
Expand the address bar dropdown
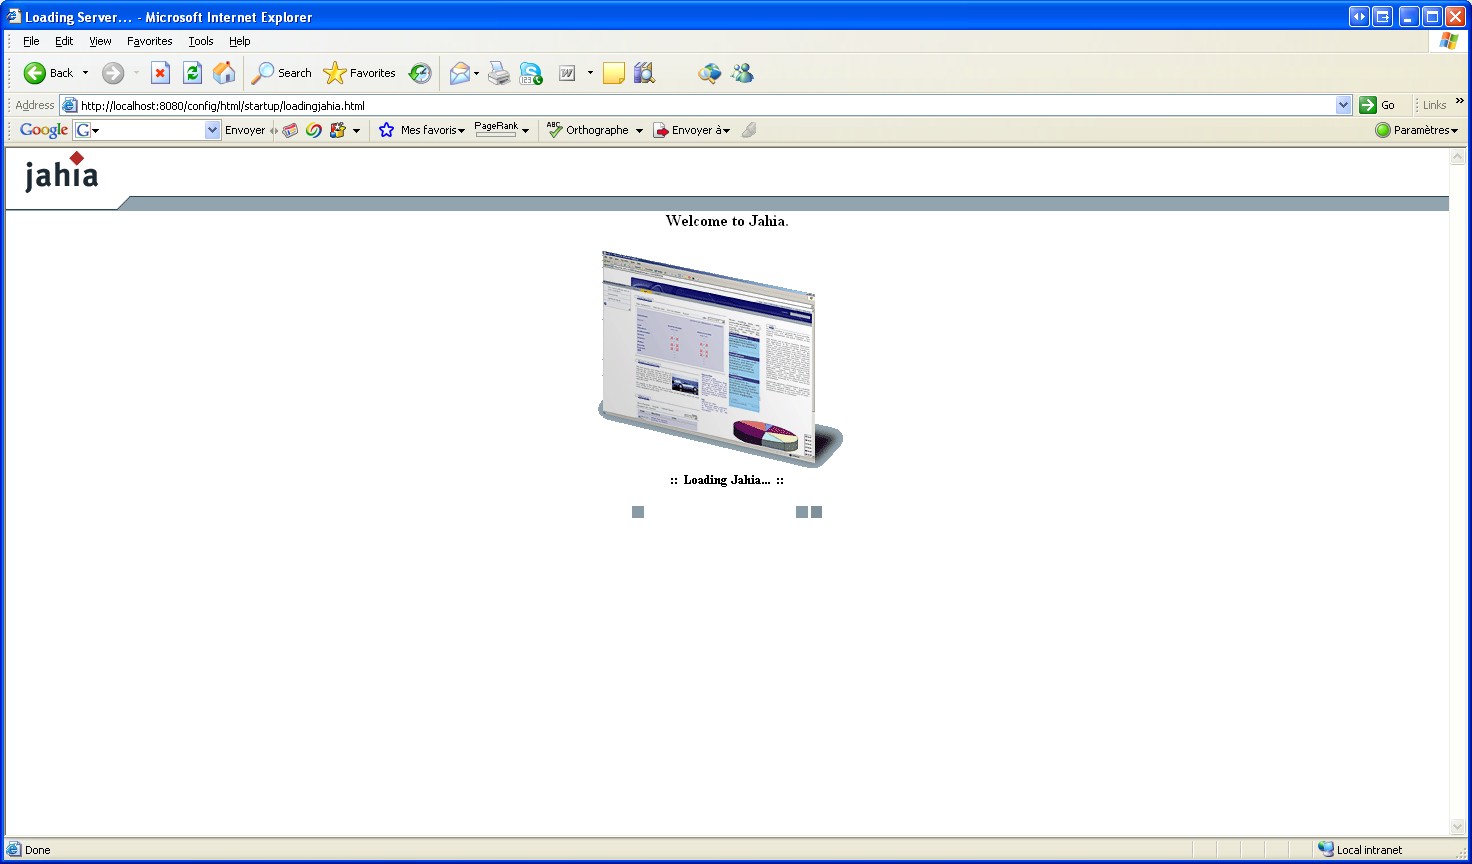(x=1343, y=105)
